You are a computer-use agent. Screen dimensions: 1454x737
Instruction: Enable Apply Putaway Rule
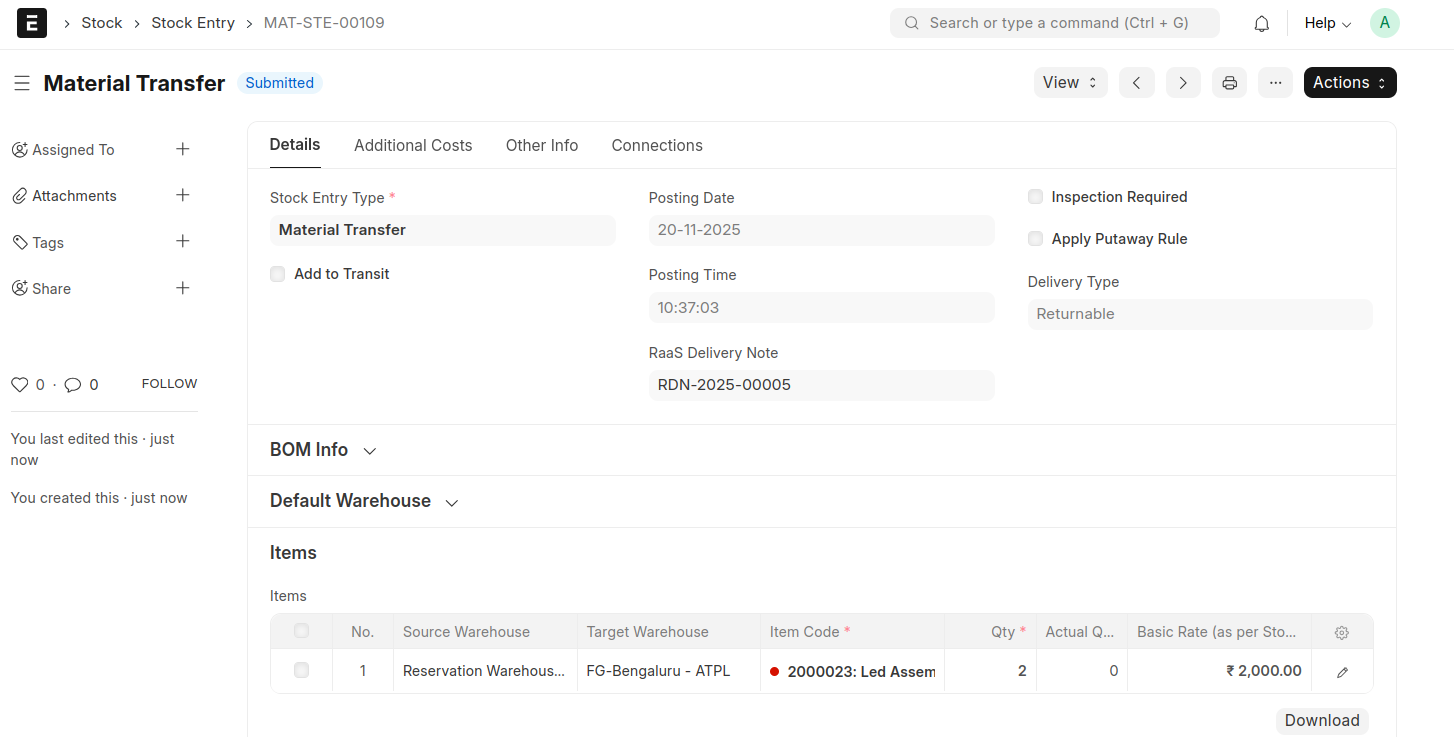(x=1035, y=238)
